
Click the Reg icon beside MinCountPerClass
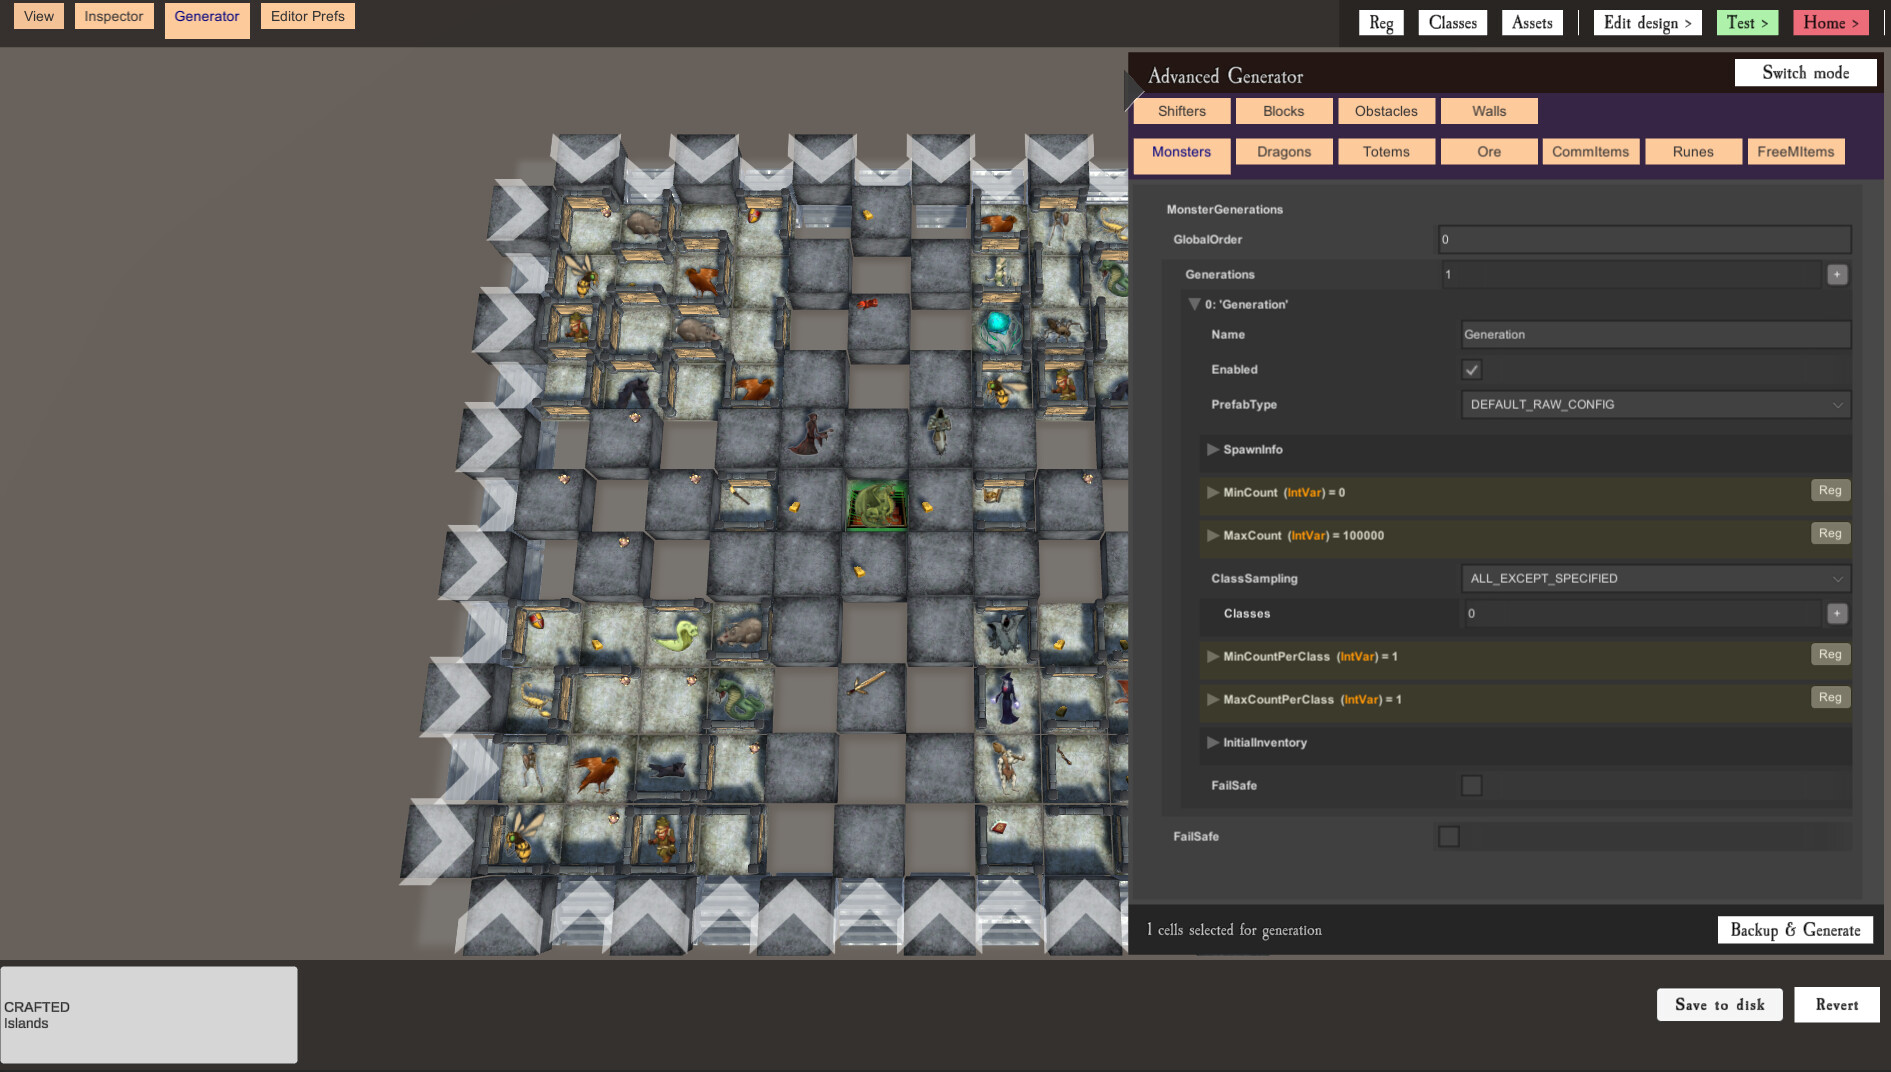click(1829, 654)
